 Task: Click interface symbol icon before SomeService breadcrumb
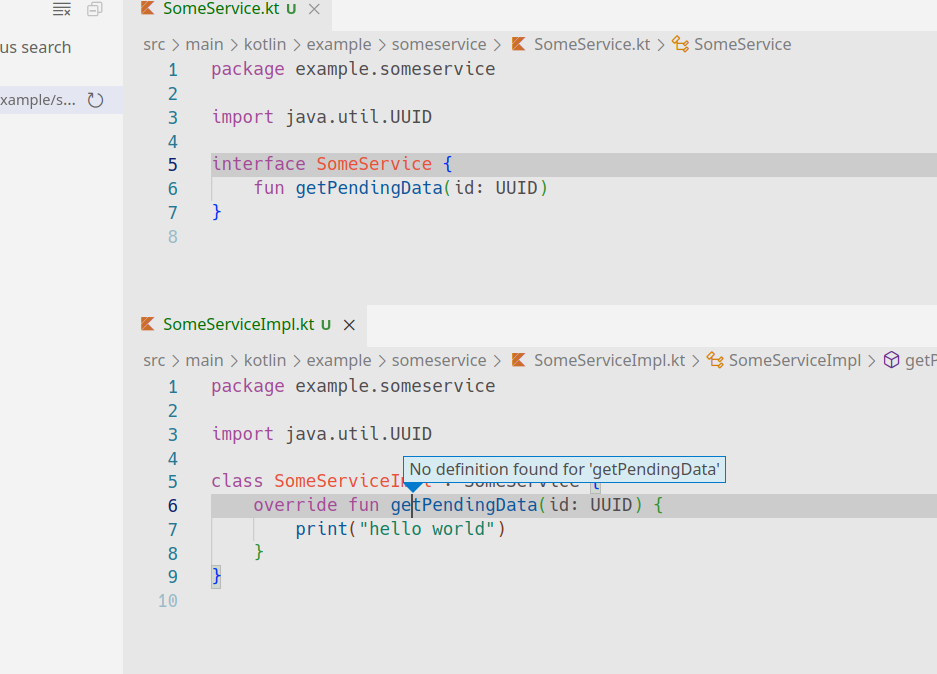pyautogui.click(x=680, y=44)
